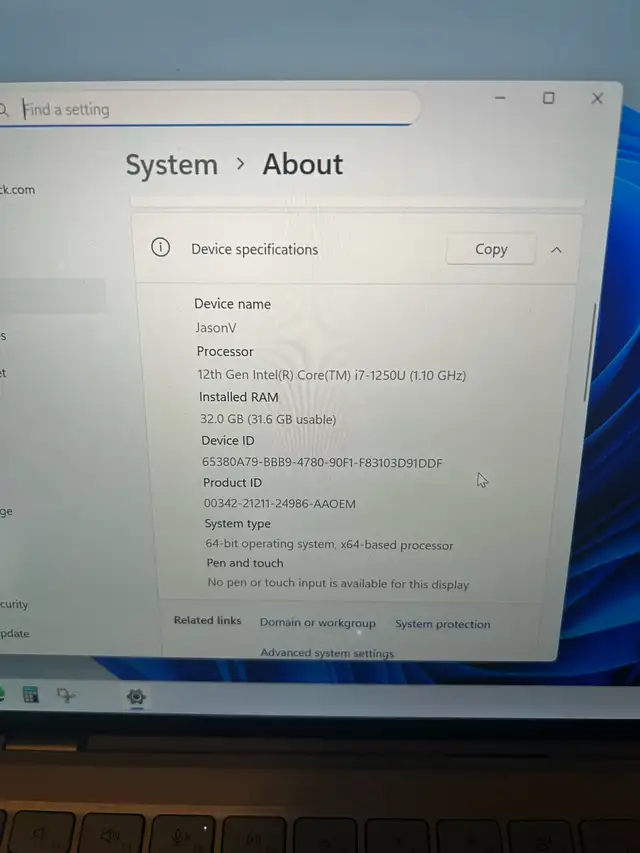Click the Device ID value text
This screenshot has height=853, width=640.
click(322, 463)
